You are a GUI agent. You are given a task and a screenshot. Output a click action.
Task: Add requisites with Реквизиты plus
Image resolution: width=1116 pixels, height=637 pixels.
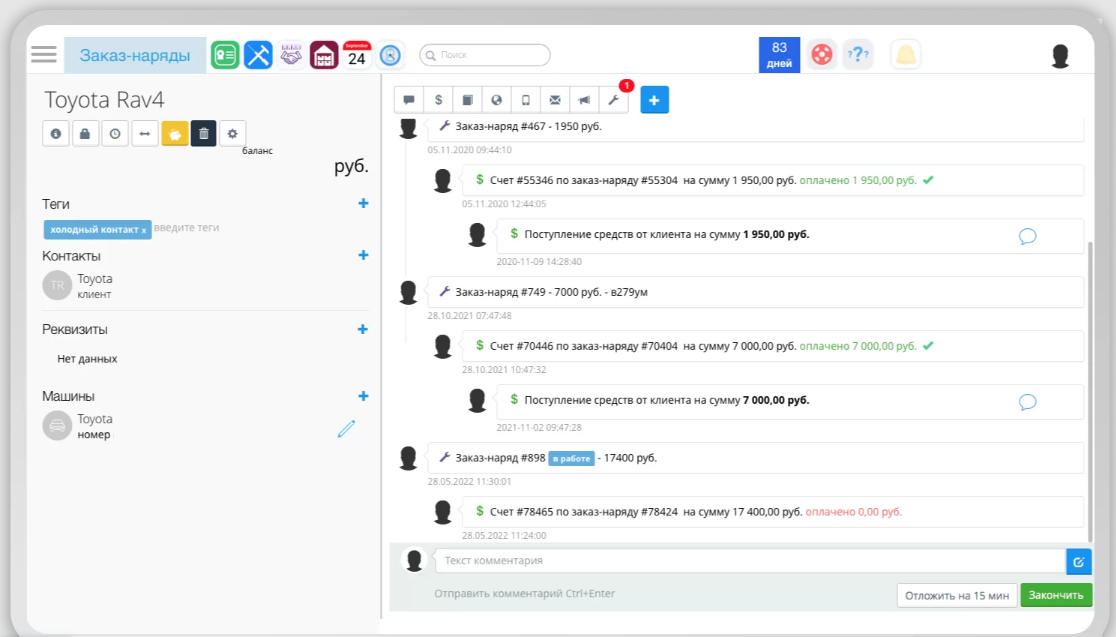coord(363,329)
